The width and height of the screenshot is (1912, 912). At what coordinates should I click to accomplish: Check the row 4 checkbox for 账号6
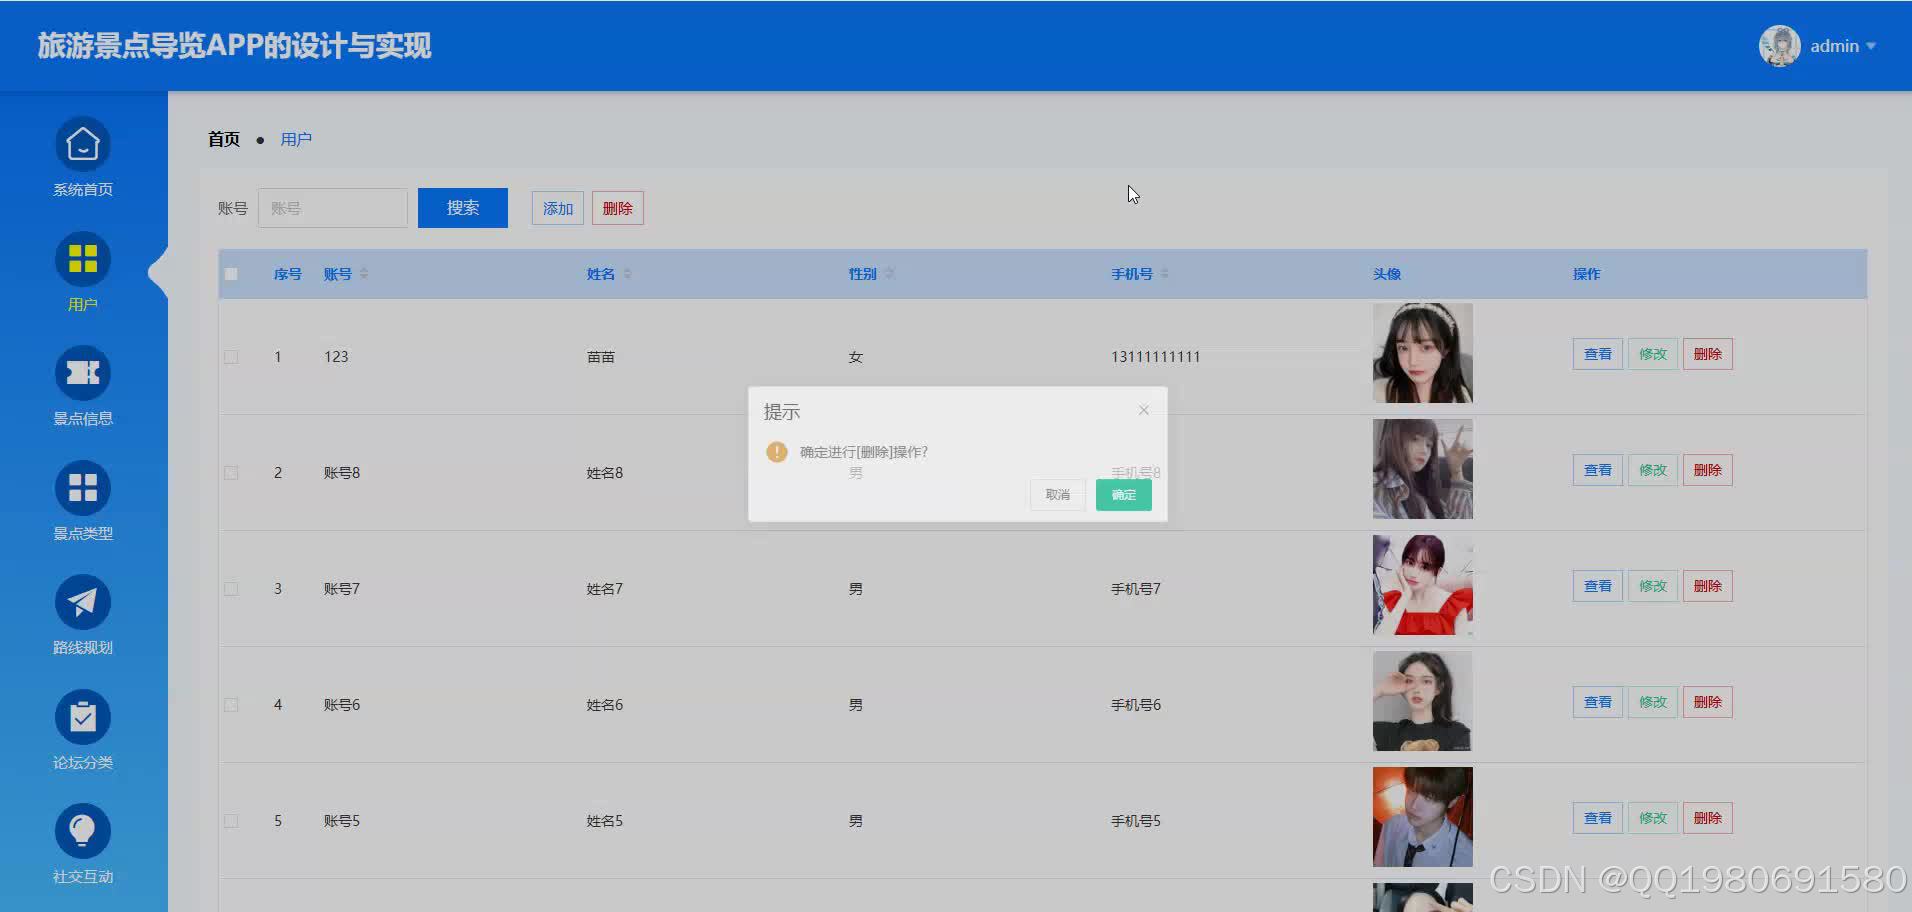(231, 705)
